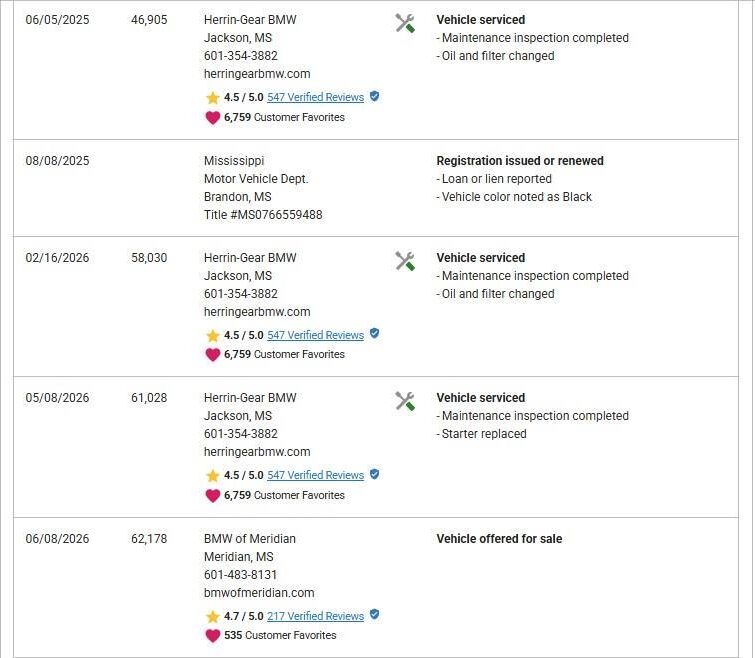Open 547 Verified Reviews link in 05/08/2026 entry
This screenshot has height=658, width=755.
click(x=315, y=475)
